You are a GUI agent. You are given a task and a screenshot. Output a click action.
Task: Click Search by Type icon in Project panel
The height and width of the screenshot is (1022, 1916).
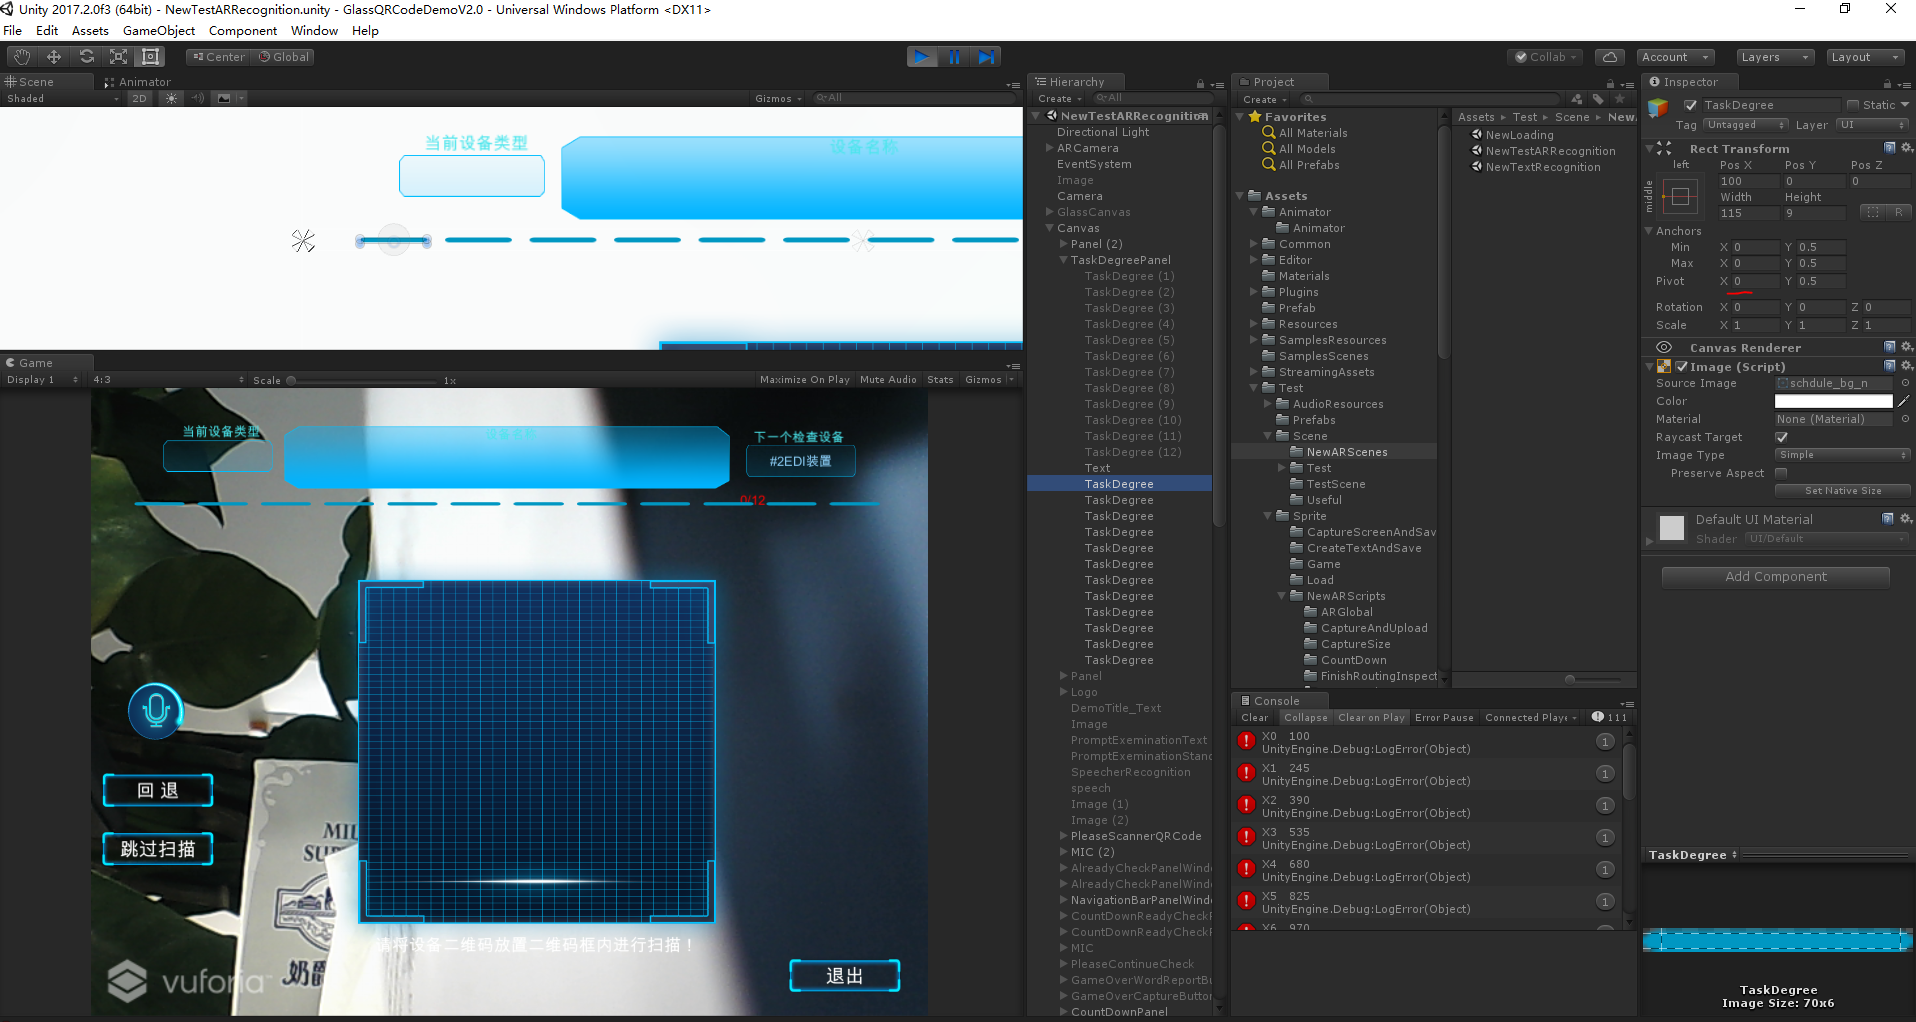click(1577, 99)
